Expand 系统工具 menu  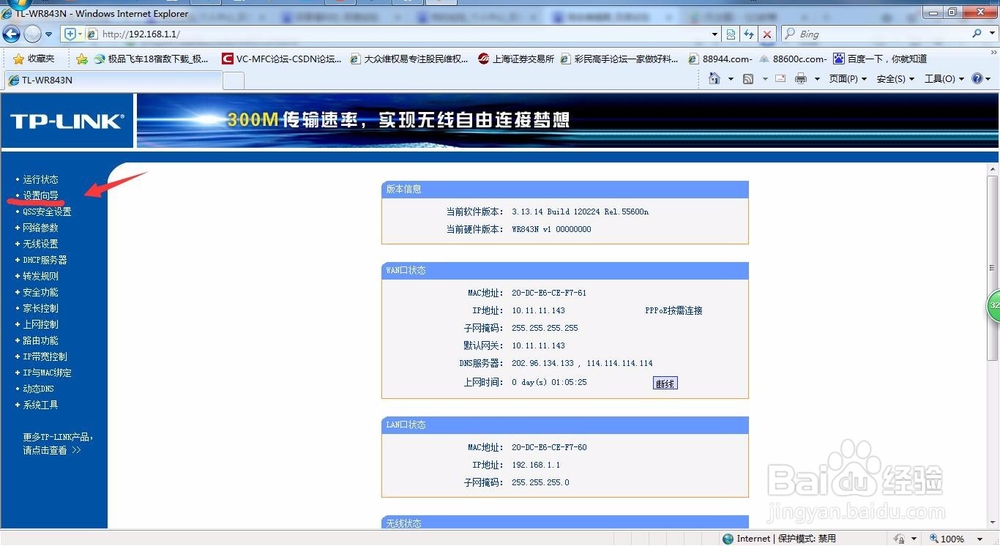[40, 405]
